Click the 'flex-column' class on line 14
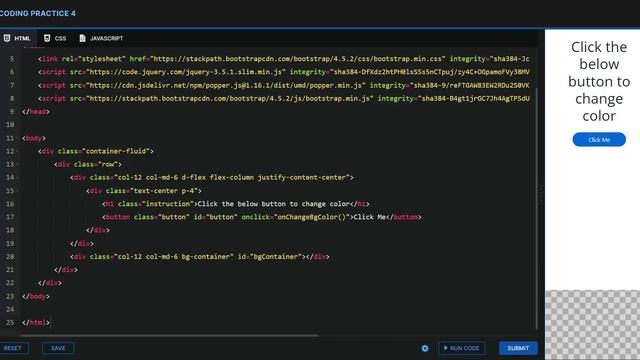This screenshot has width=640, height=360. [232, 178]
